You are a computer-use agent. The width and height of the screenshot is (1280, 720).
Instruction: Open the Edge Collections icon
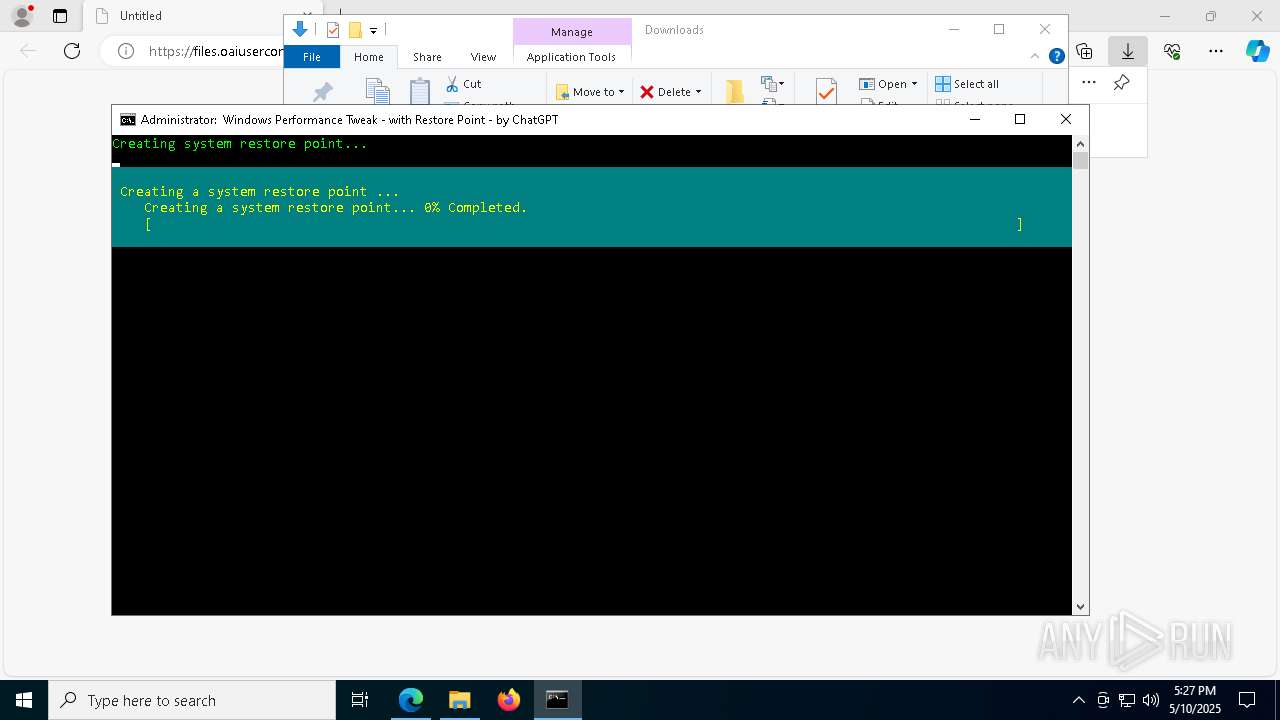tap(1084, 51)
